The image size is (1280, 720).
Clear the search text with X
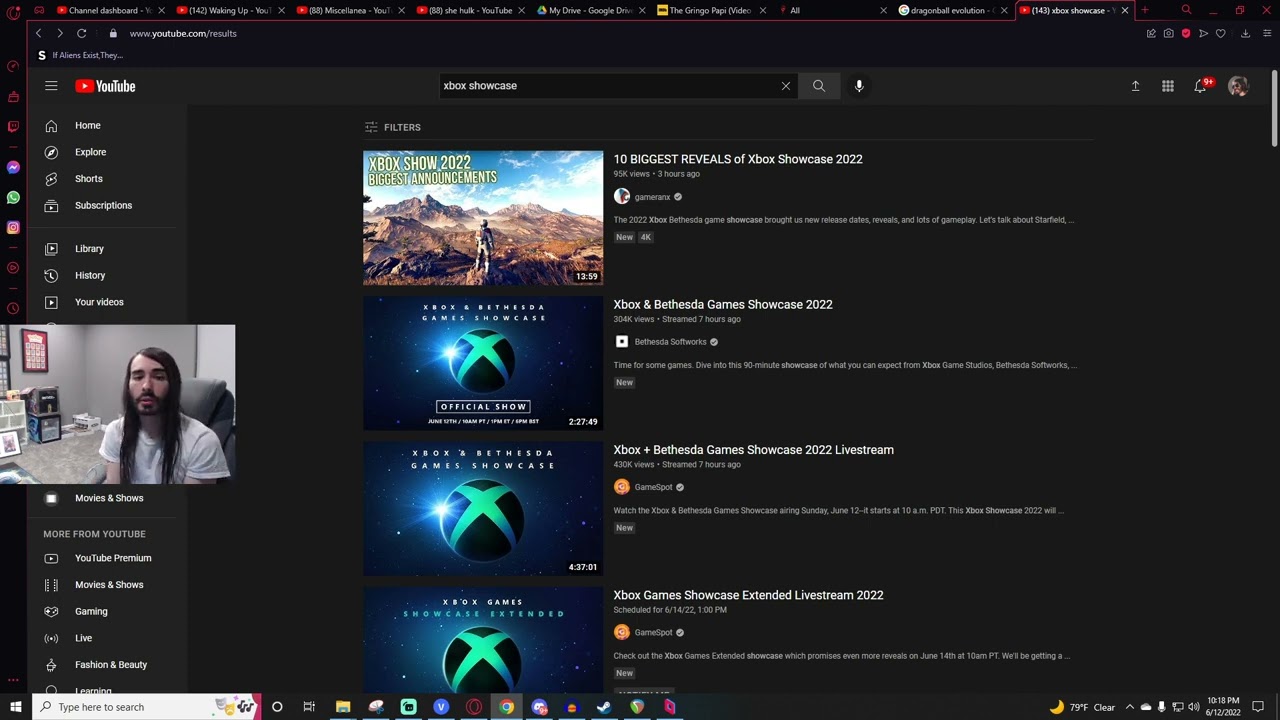pyautogui.click(x=786, y=86)
